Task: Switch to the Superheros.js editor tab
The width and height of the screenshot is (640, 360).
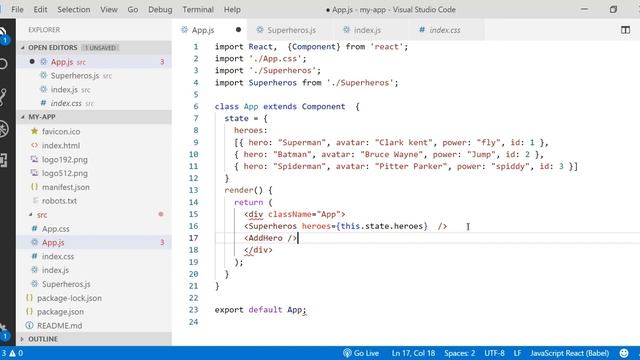Action: point(291,30)
